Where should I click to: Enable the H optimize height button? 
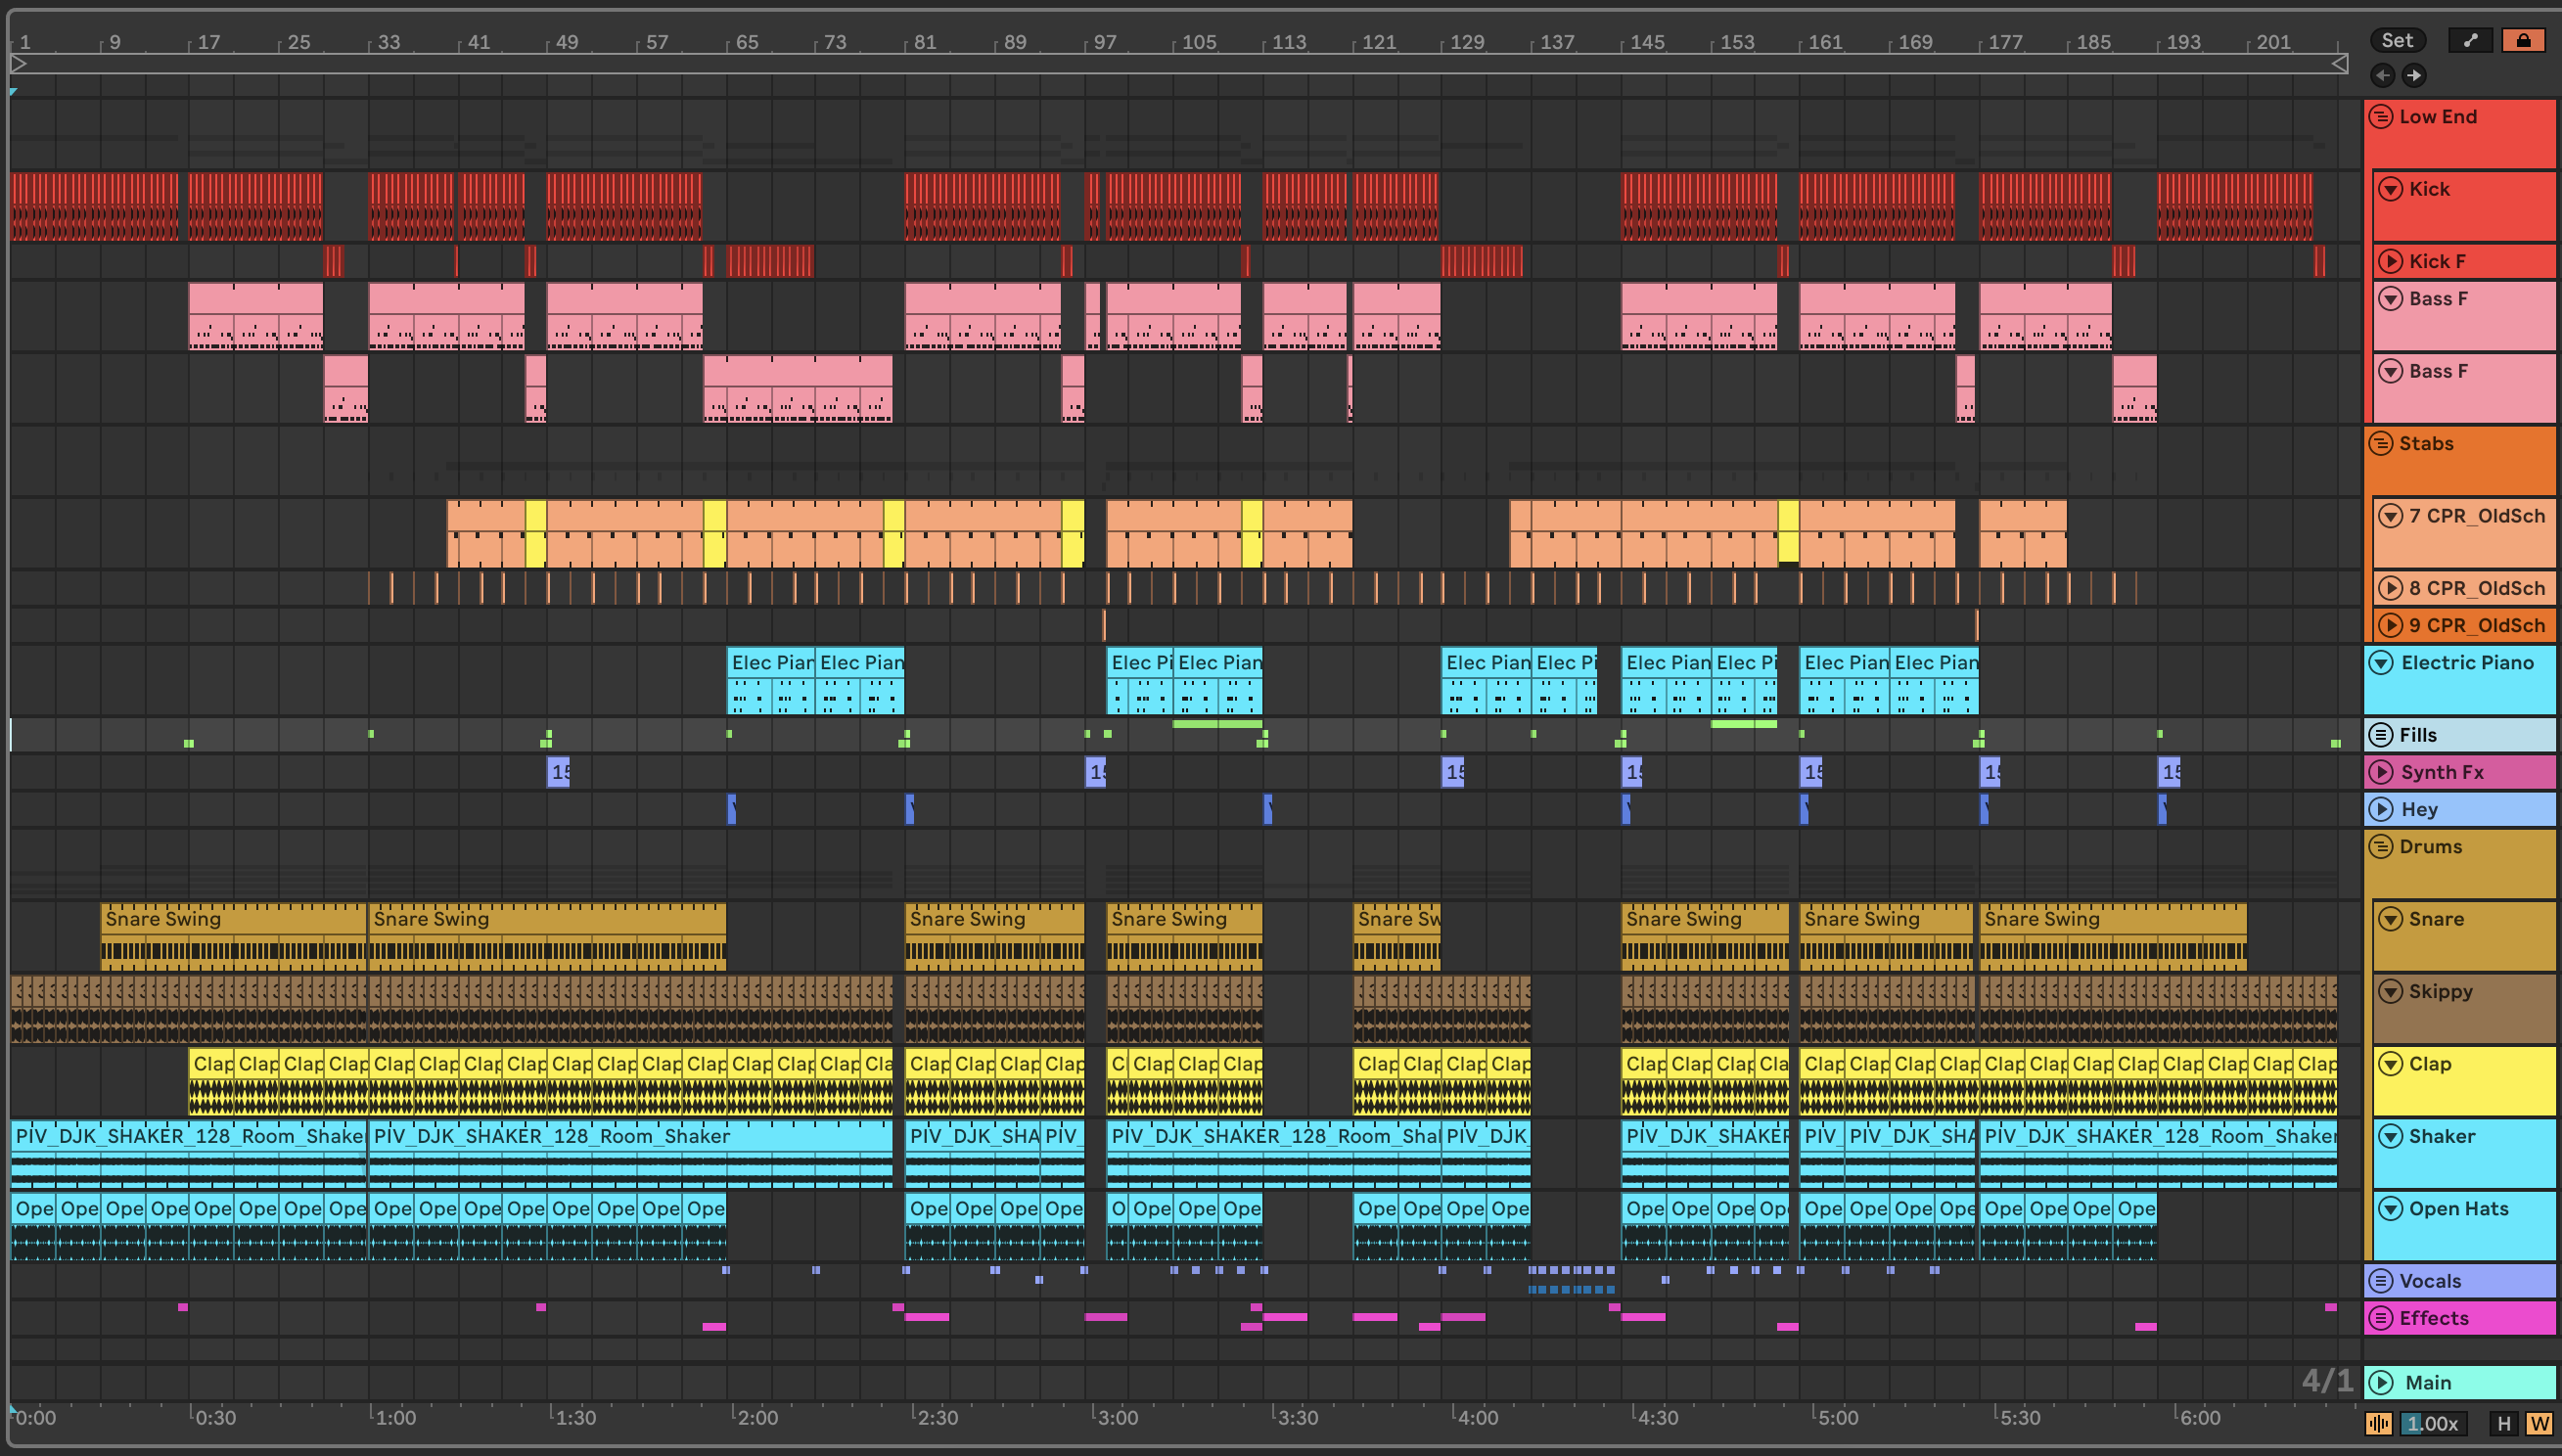2504,1423
